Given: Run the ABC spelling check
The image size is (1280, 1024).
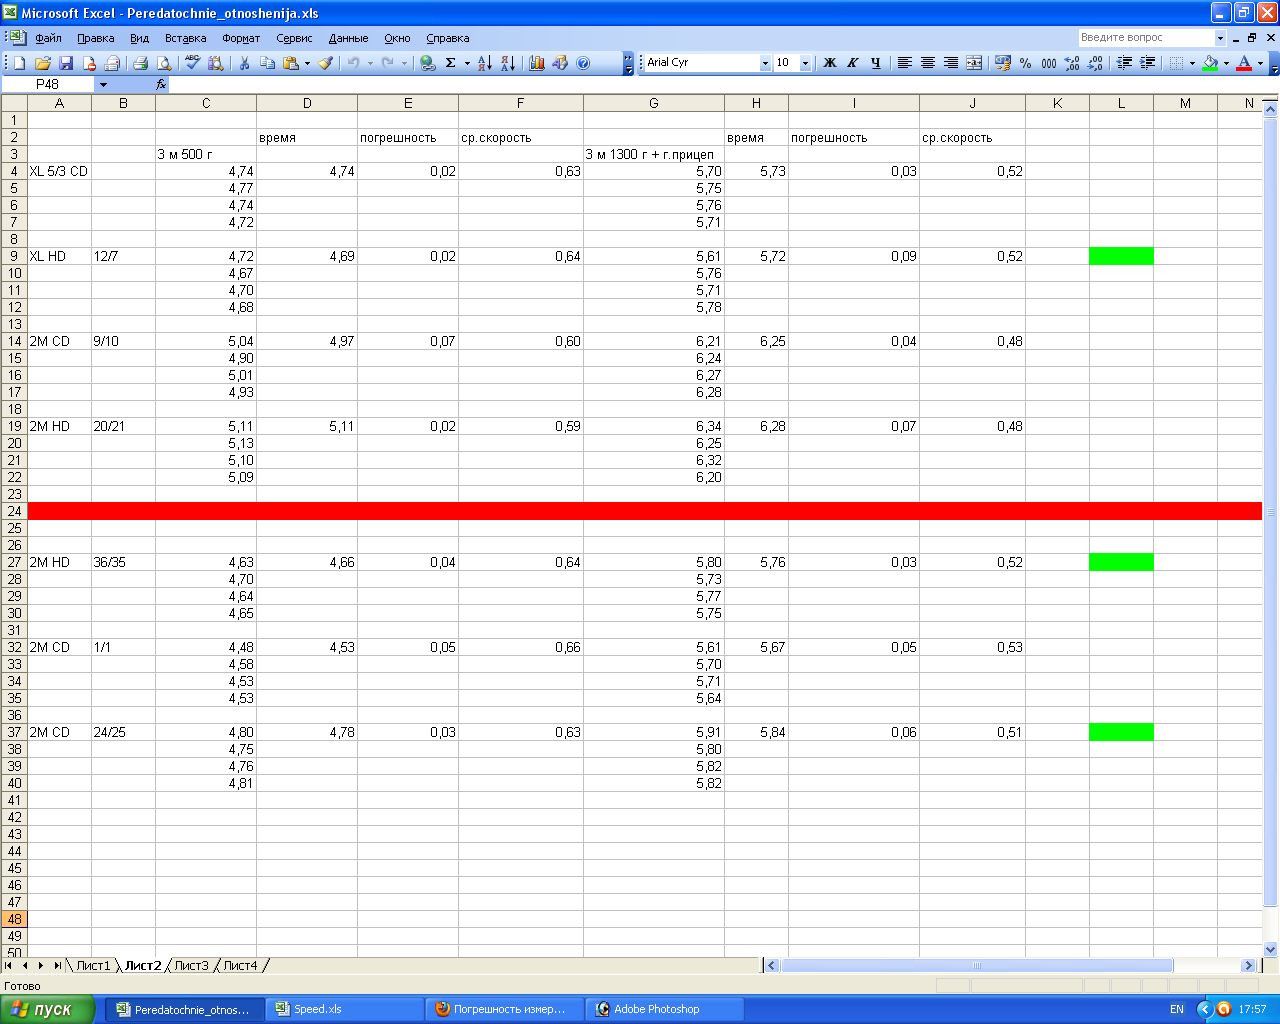Looking at the screenshot, I should [x=192, y=63].
